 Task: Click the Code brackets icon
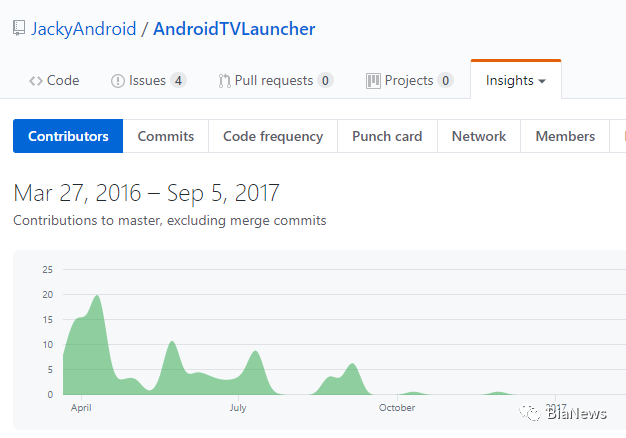click(x=35, y=81)
